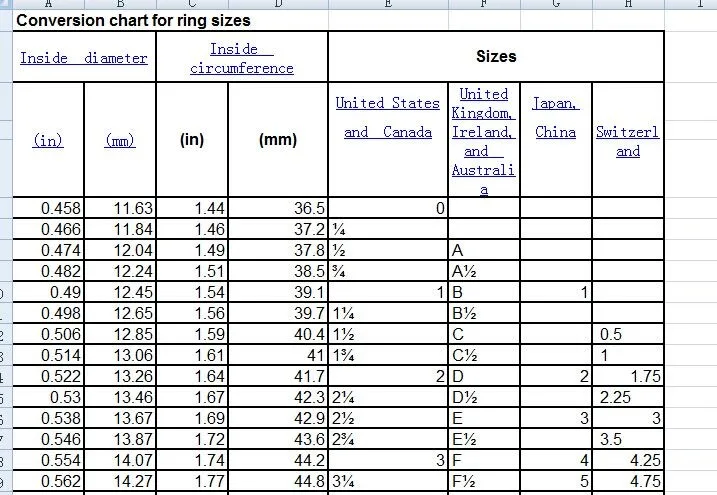The height and width of the screenshot is (495, 717).
Task: Select cell with value 39.1
Action: [278, 292]
